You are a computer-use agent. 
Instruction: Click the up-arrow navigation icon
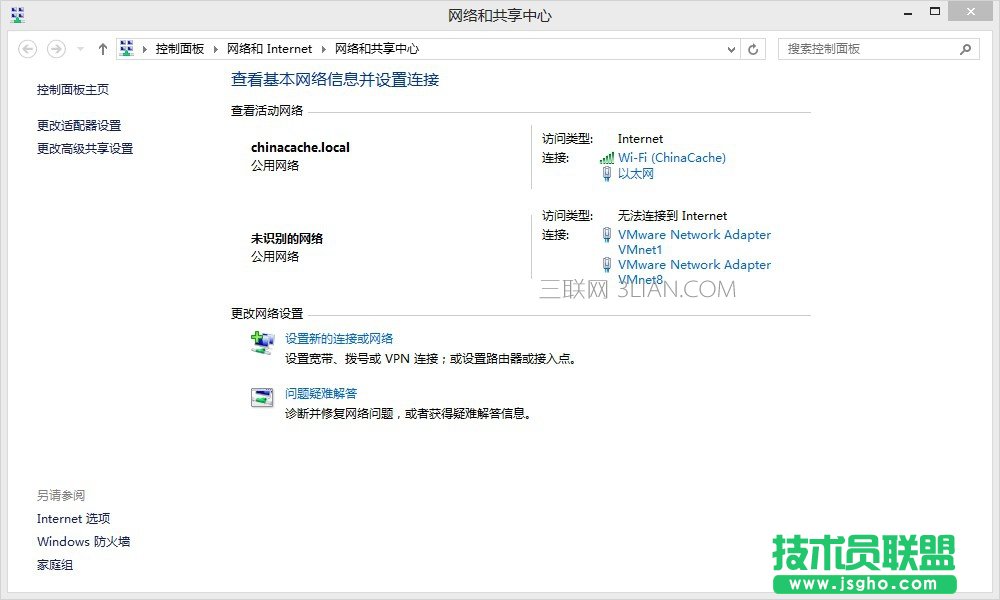102,47
